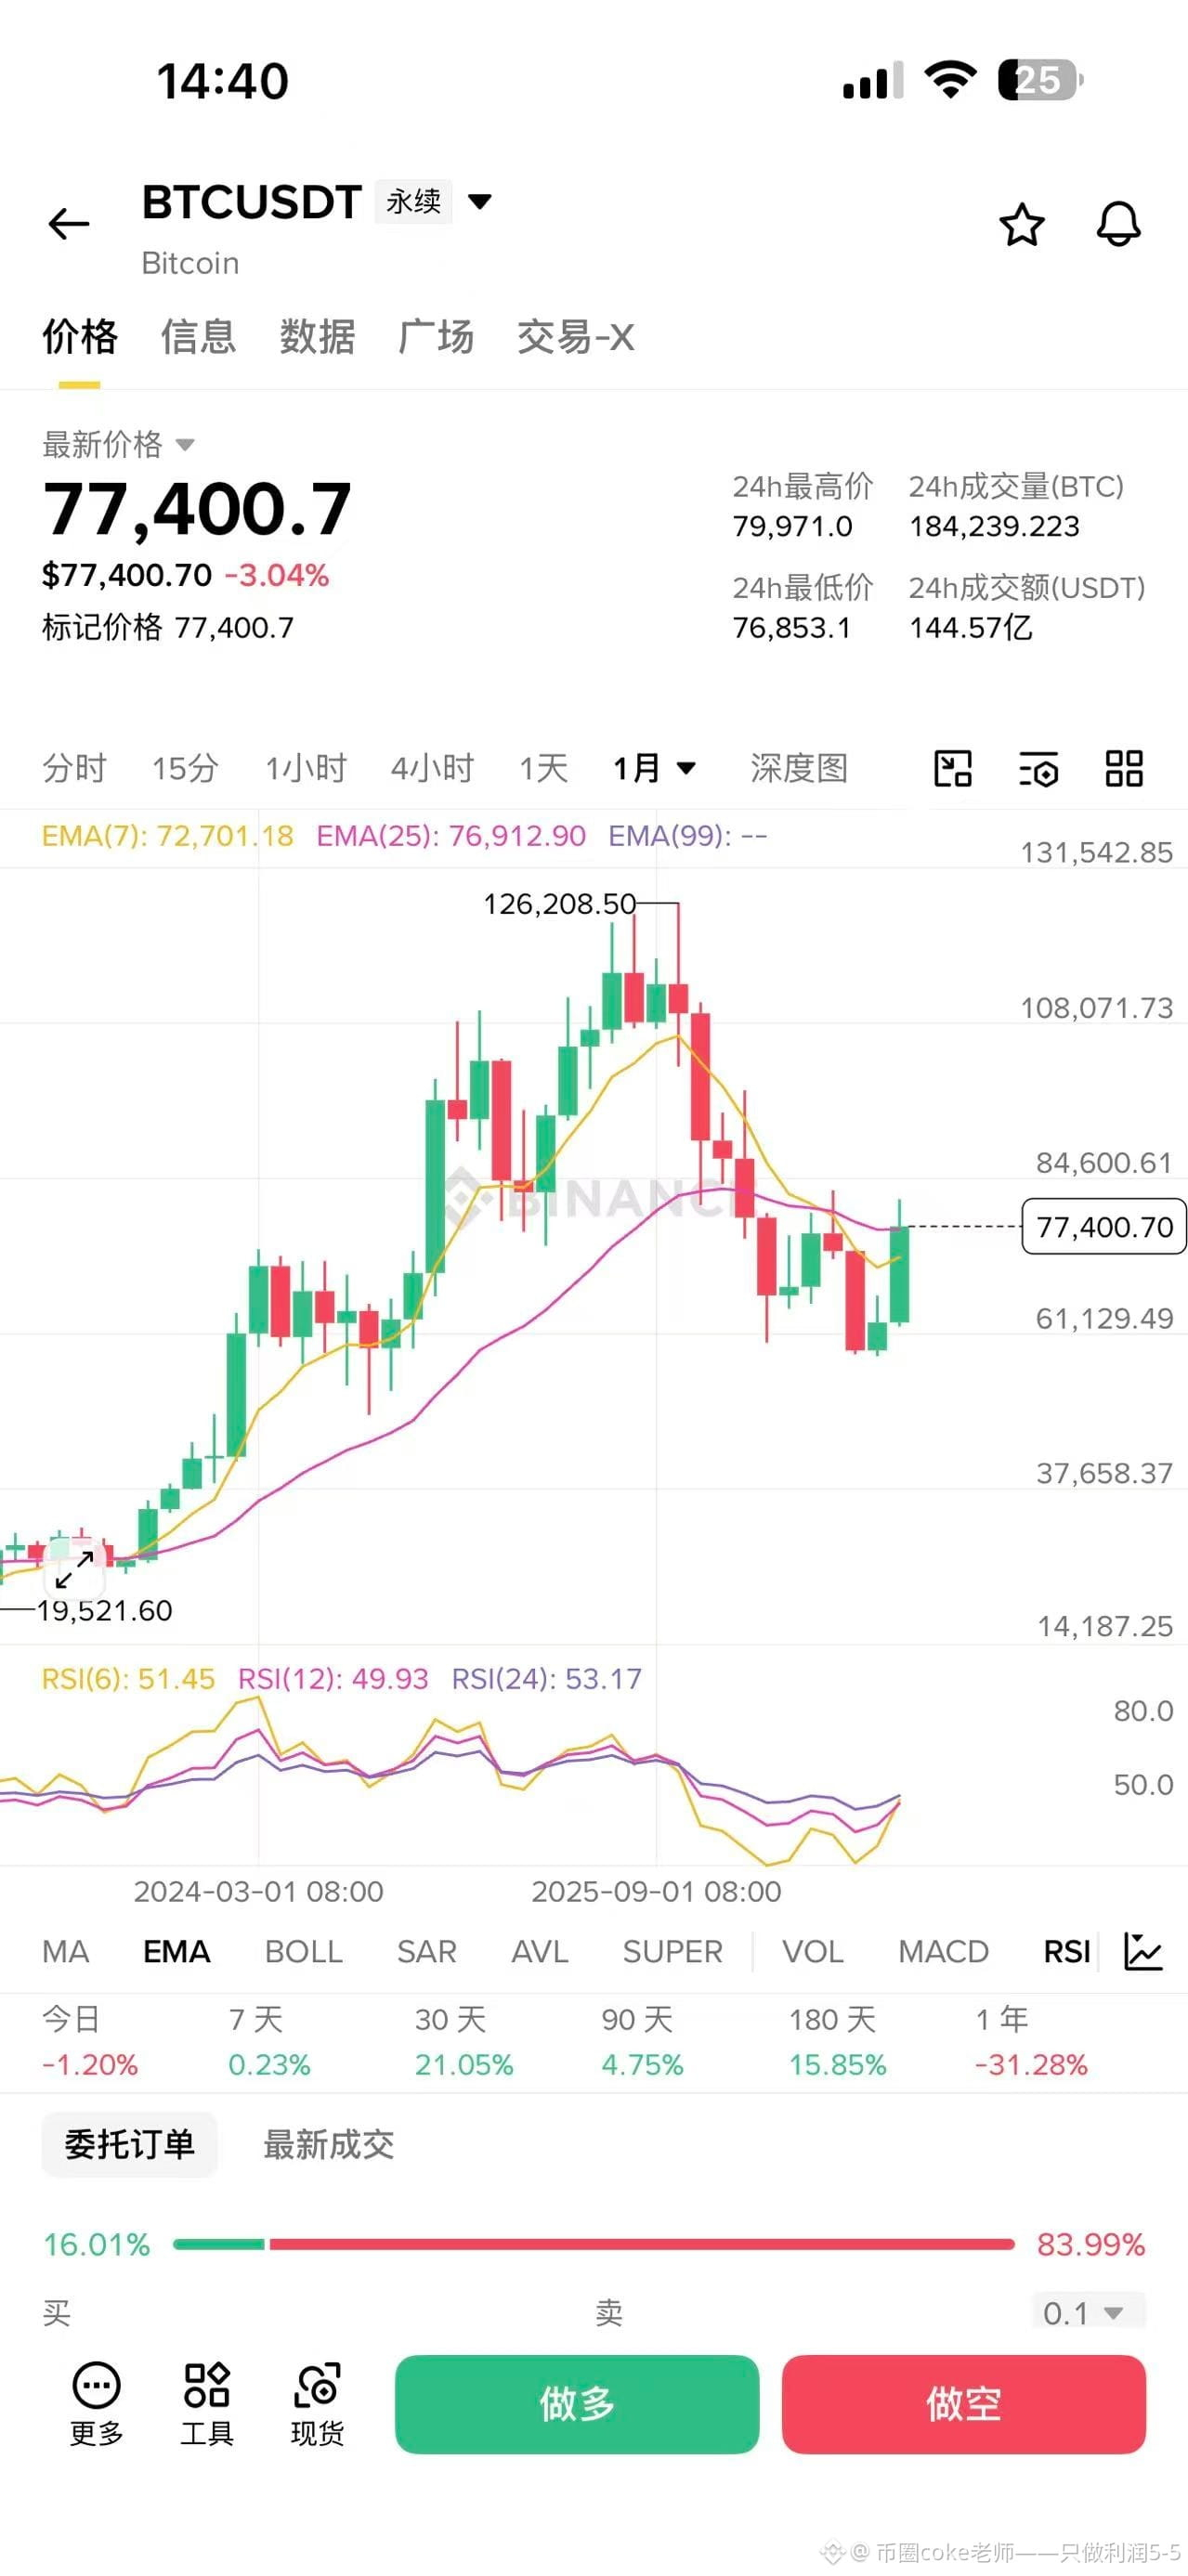The height and width of the screenshot is (2576, 1188).
Task: Enable the BOLL indicator
Action: (x=304, y=1951)
